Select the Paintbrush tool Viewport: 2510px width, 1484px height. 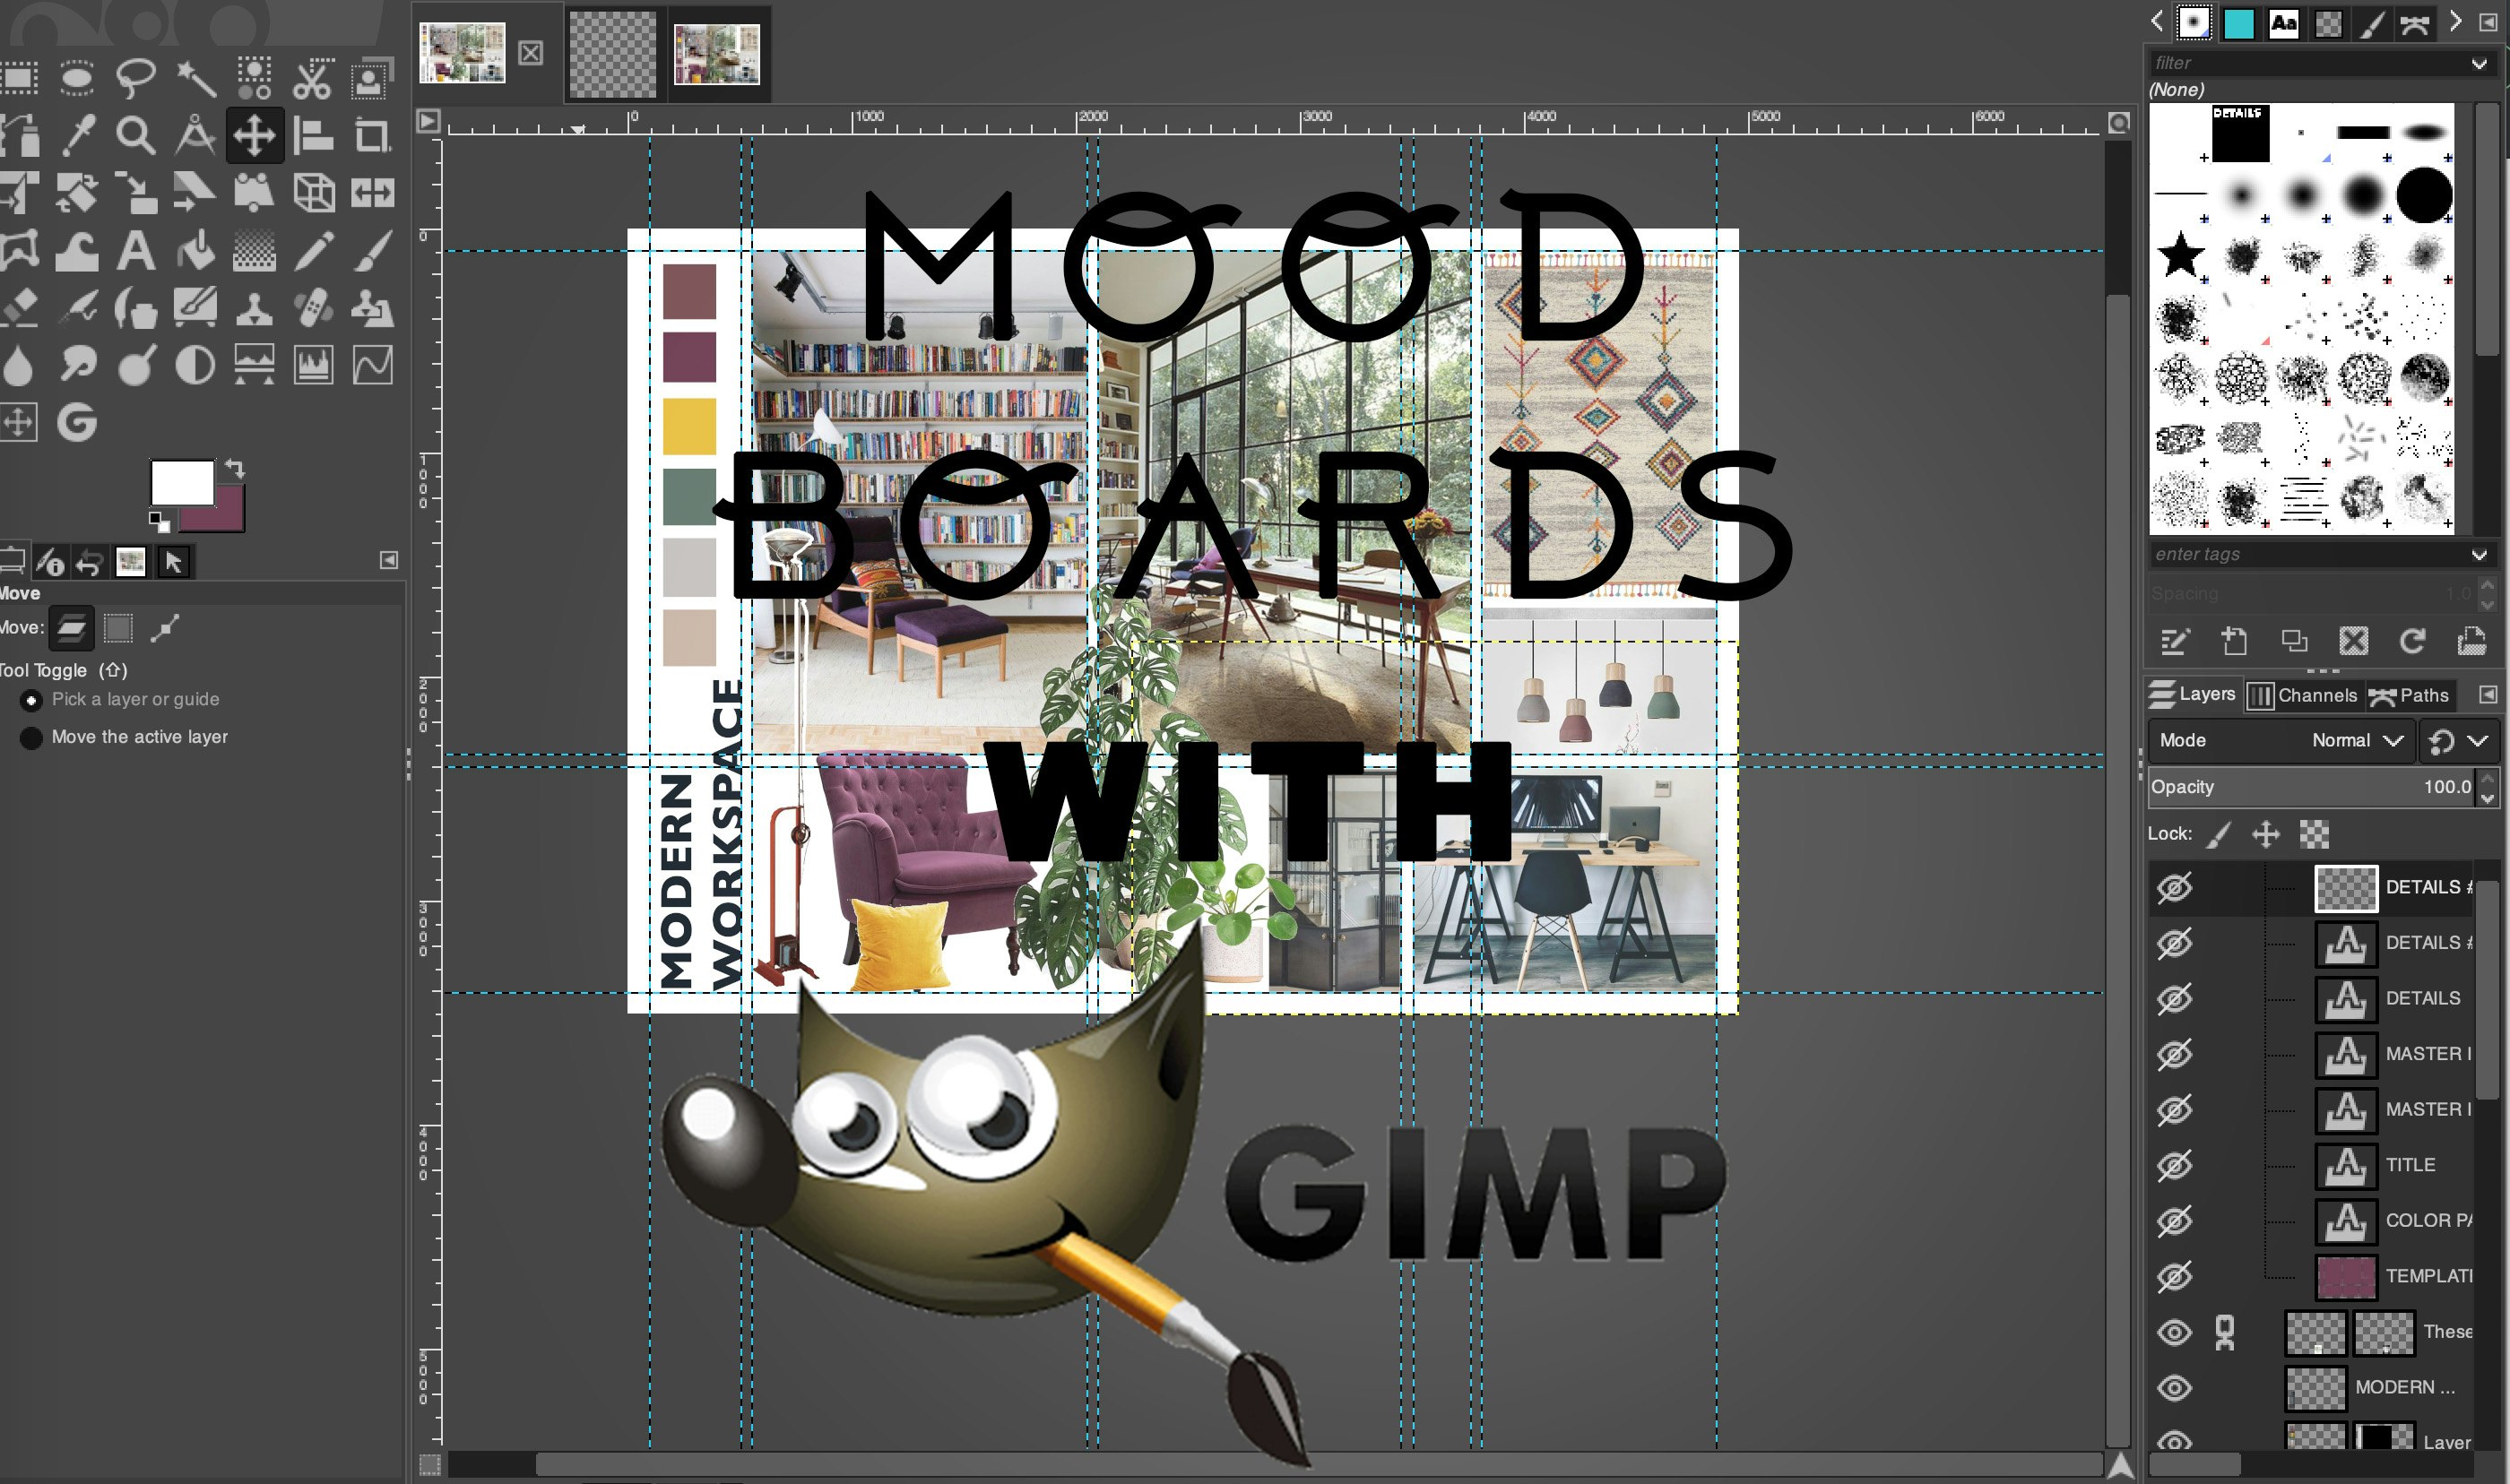[x=372, y=250]
